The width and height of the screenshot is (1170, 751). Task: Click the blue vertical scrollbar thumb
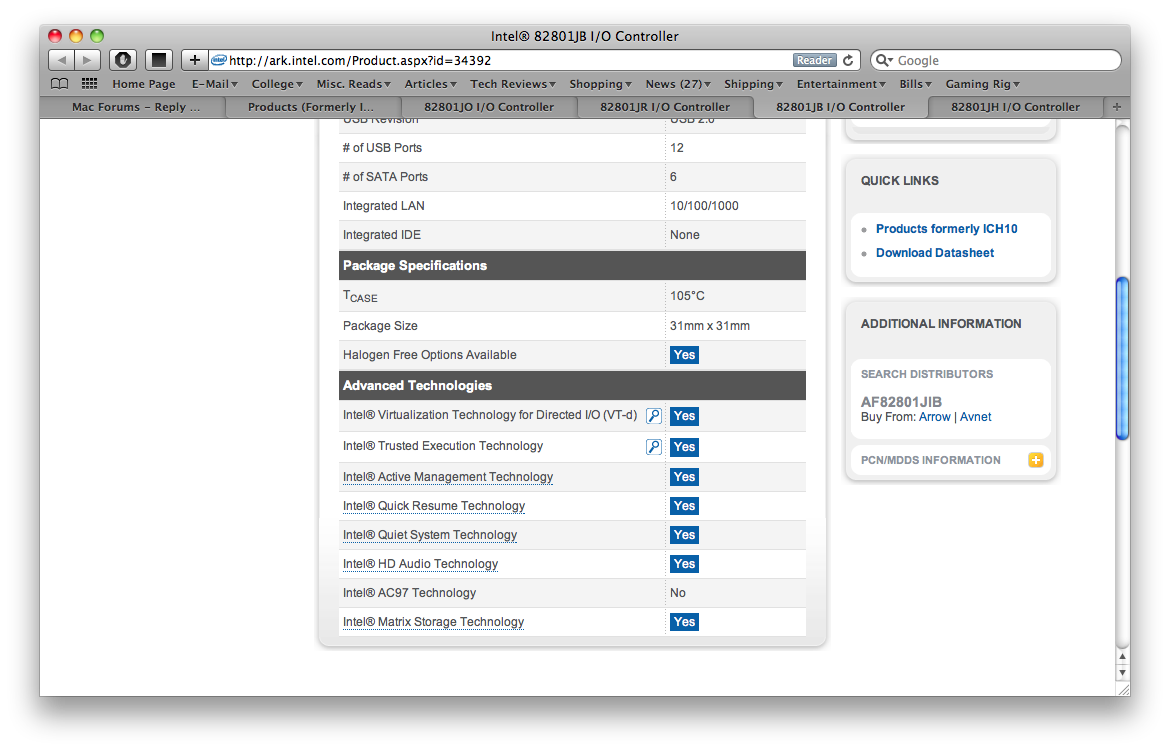click(x=1122, y=358)
